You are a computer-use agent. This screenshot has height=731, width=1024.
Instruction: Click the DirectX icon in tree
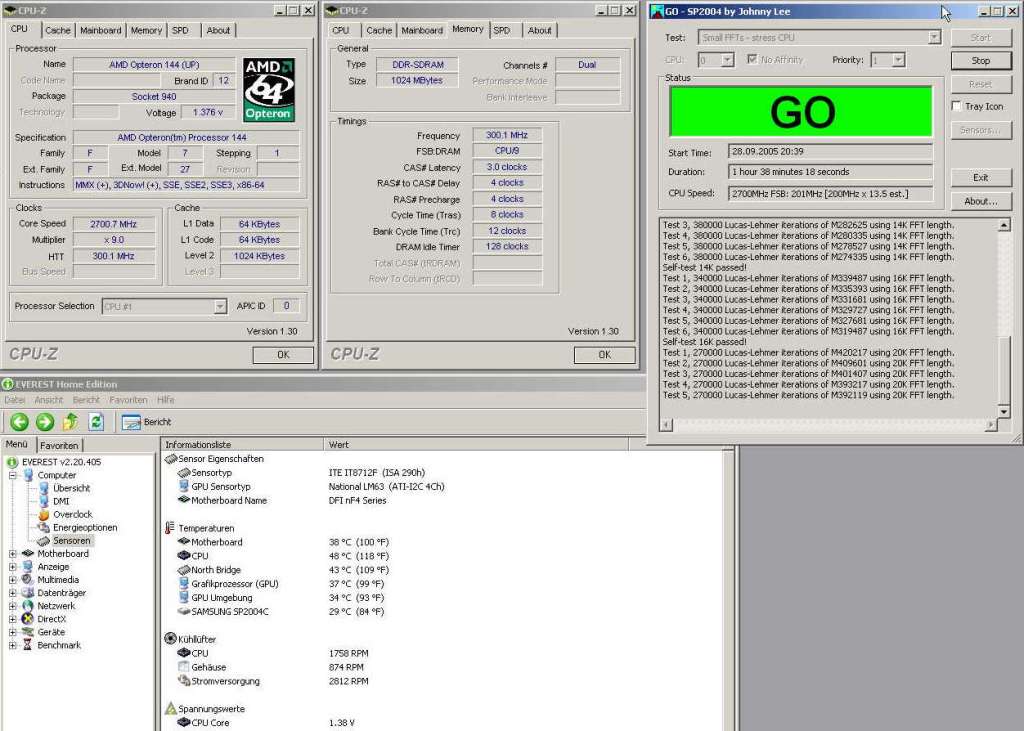coord(28,619)
